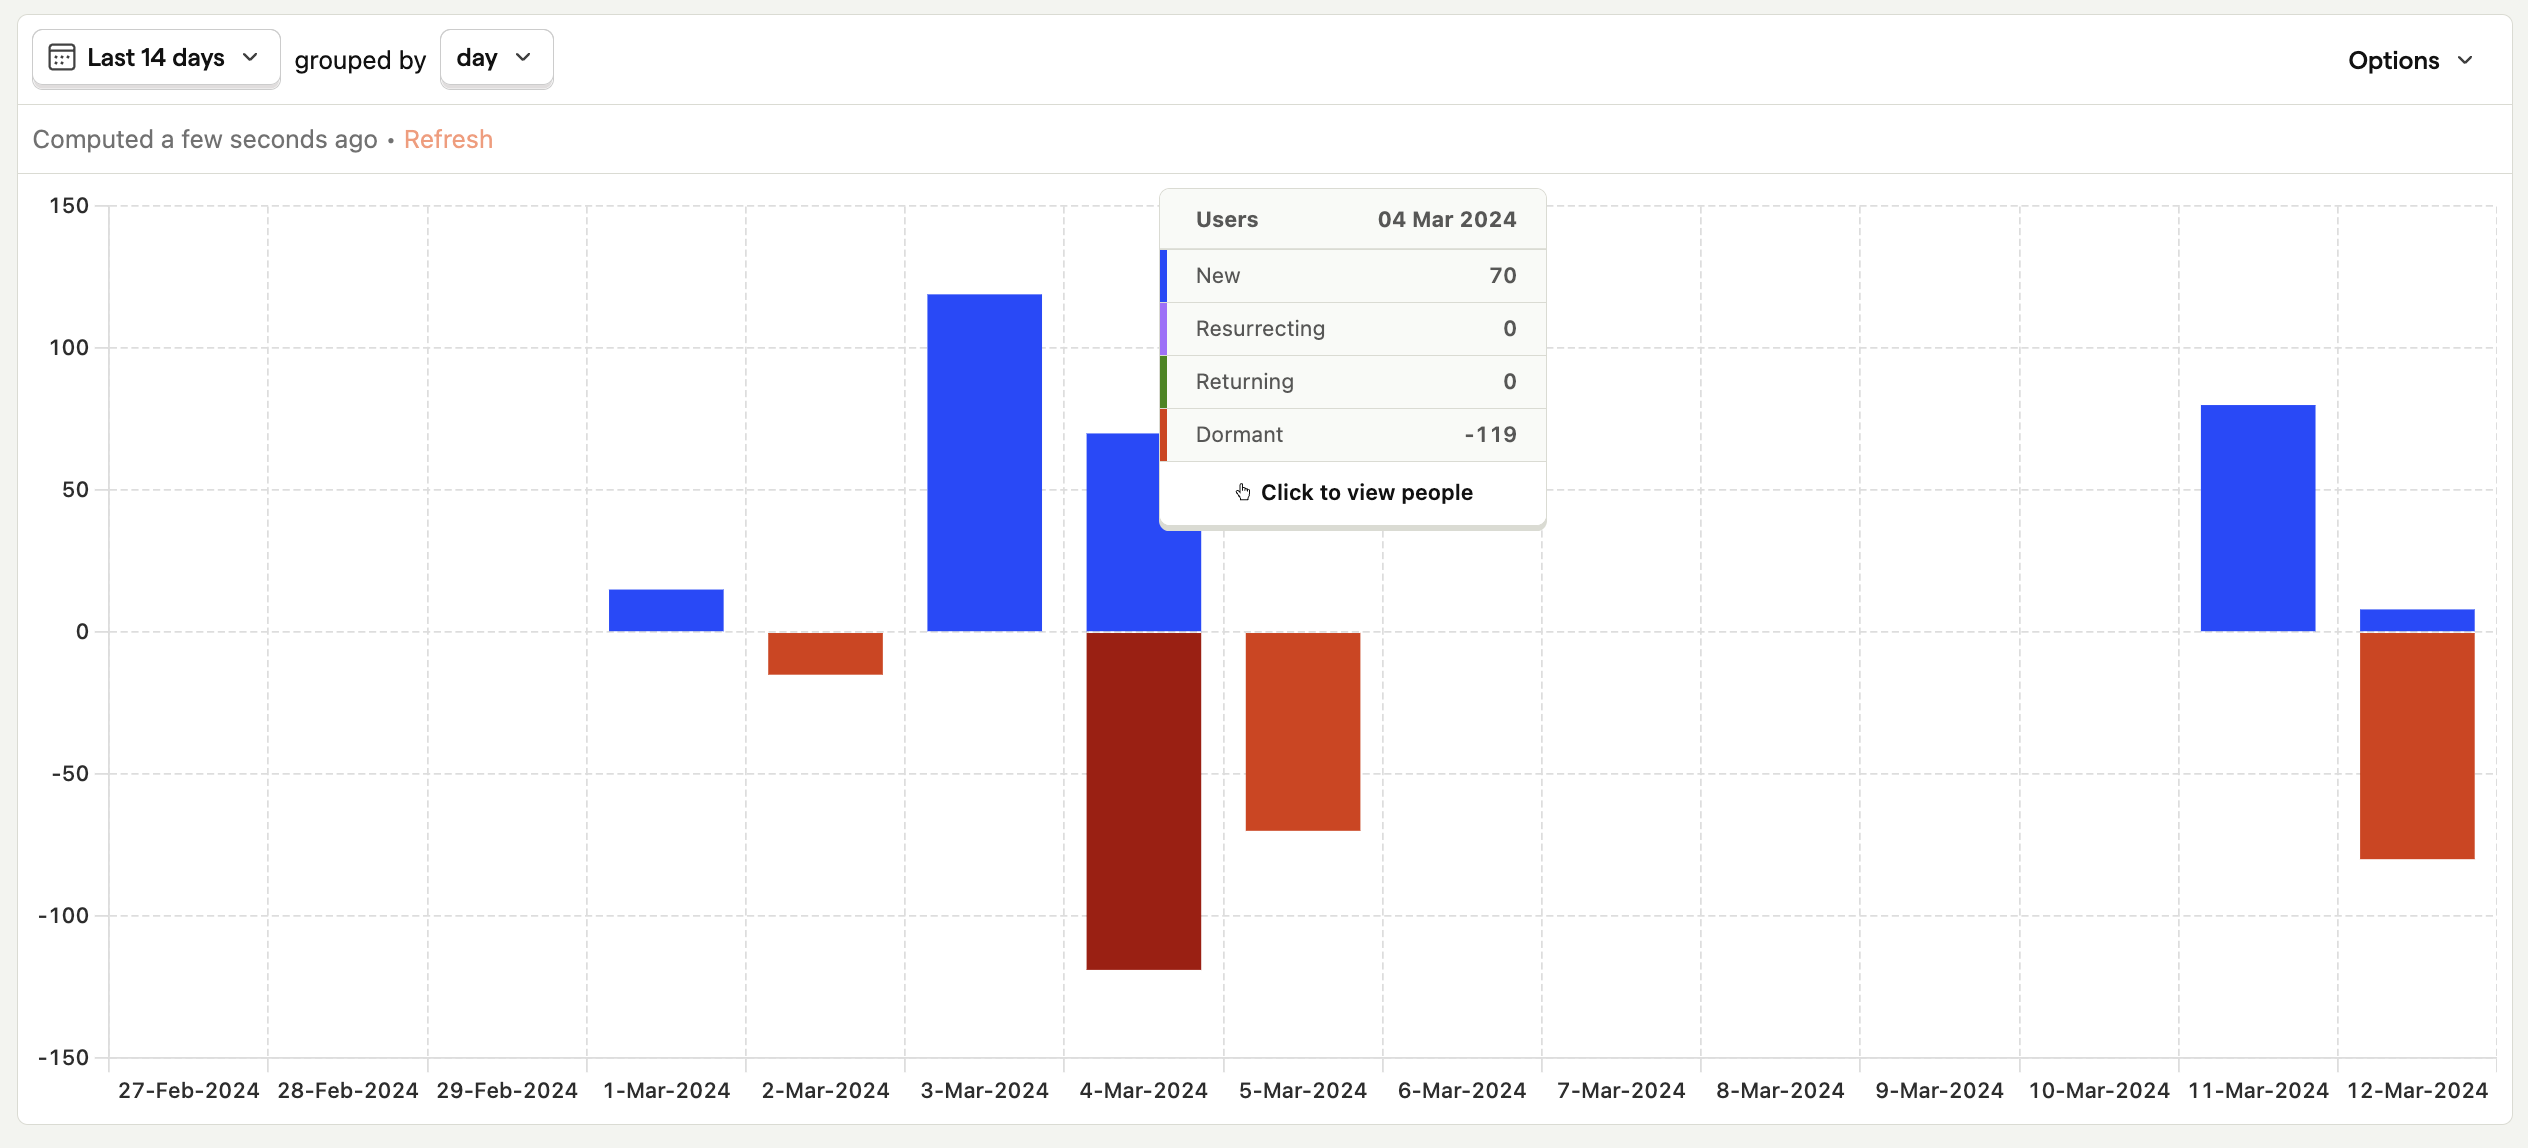
Task: Click the dark red Dormant bar for 4-Mar-2024
Action: (x=1143, y=800)
